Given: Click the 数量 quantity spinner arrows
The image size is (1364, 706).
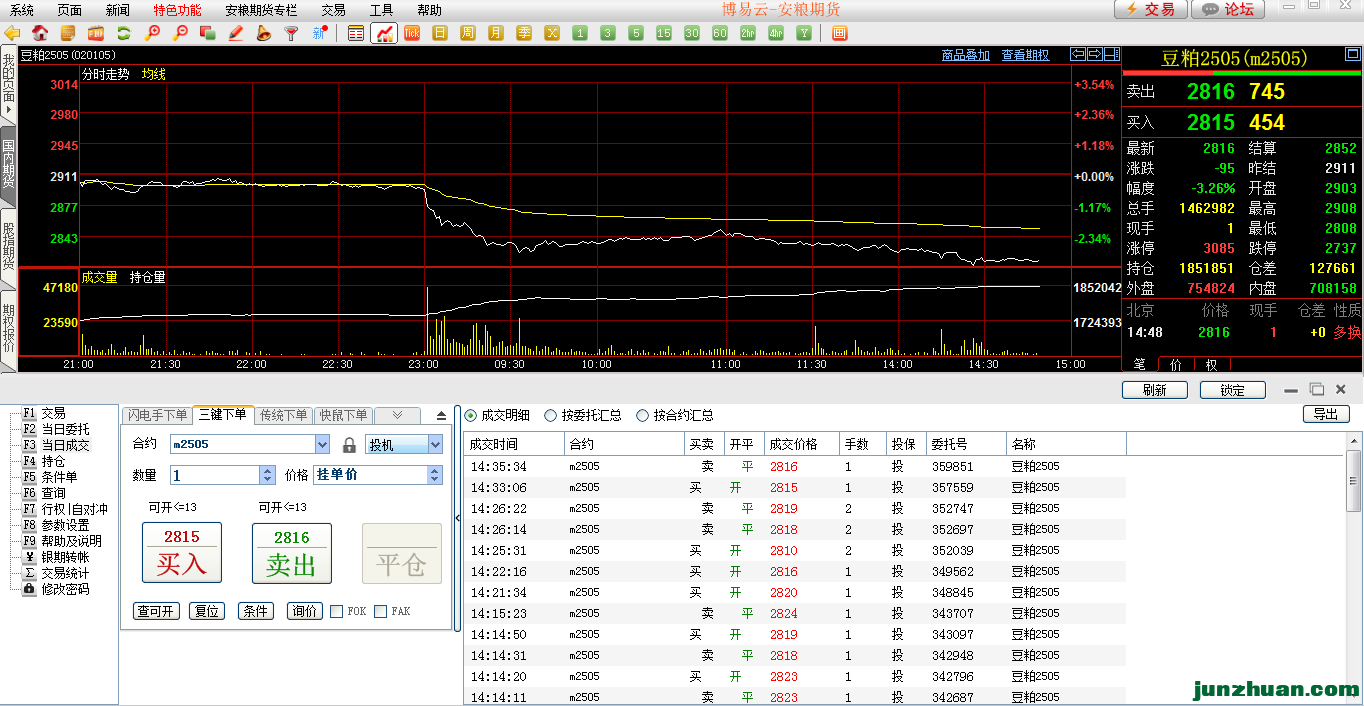Looking at the screenshot, I should pyautogui.click(x=267, y=476).
